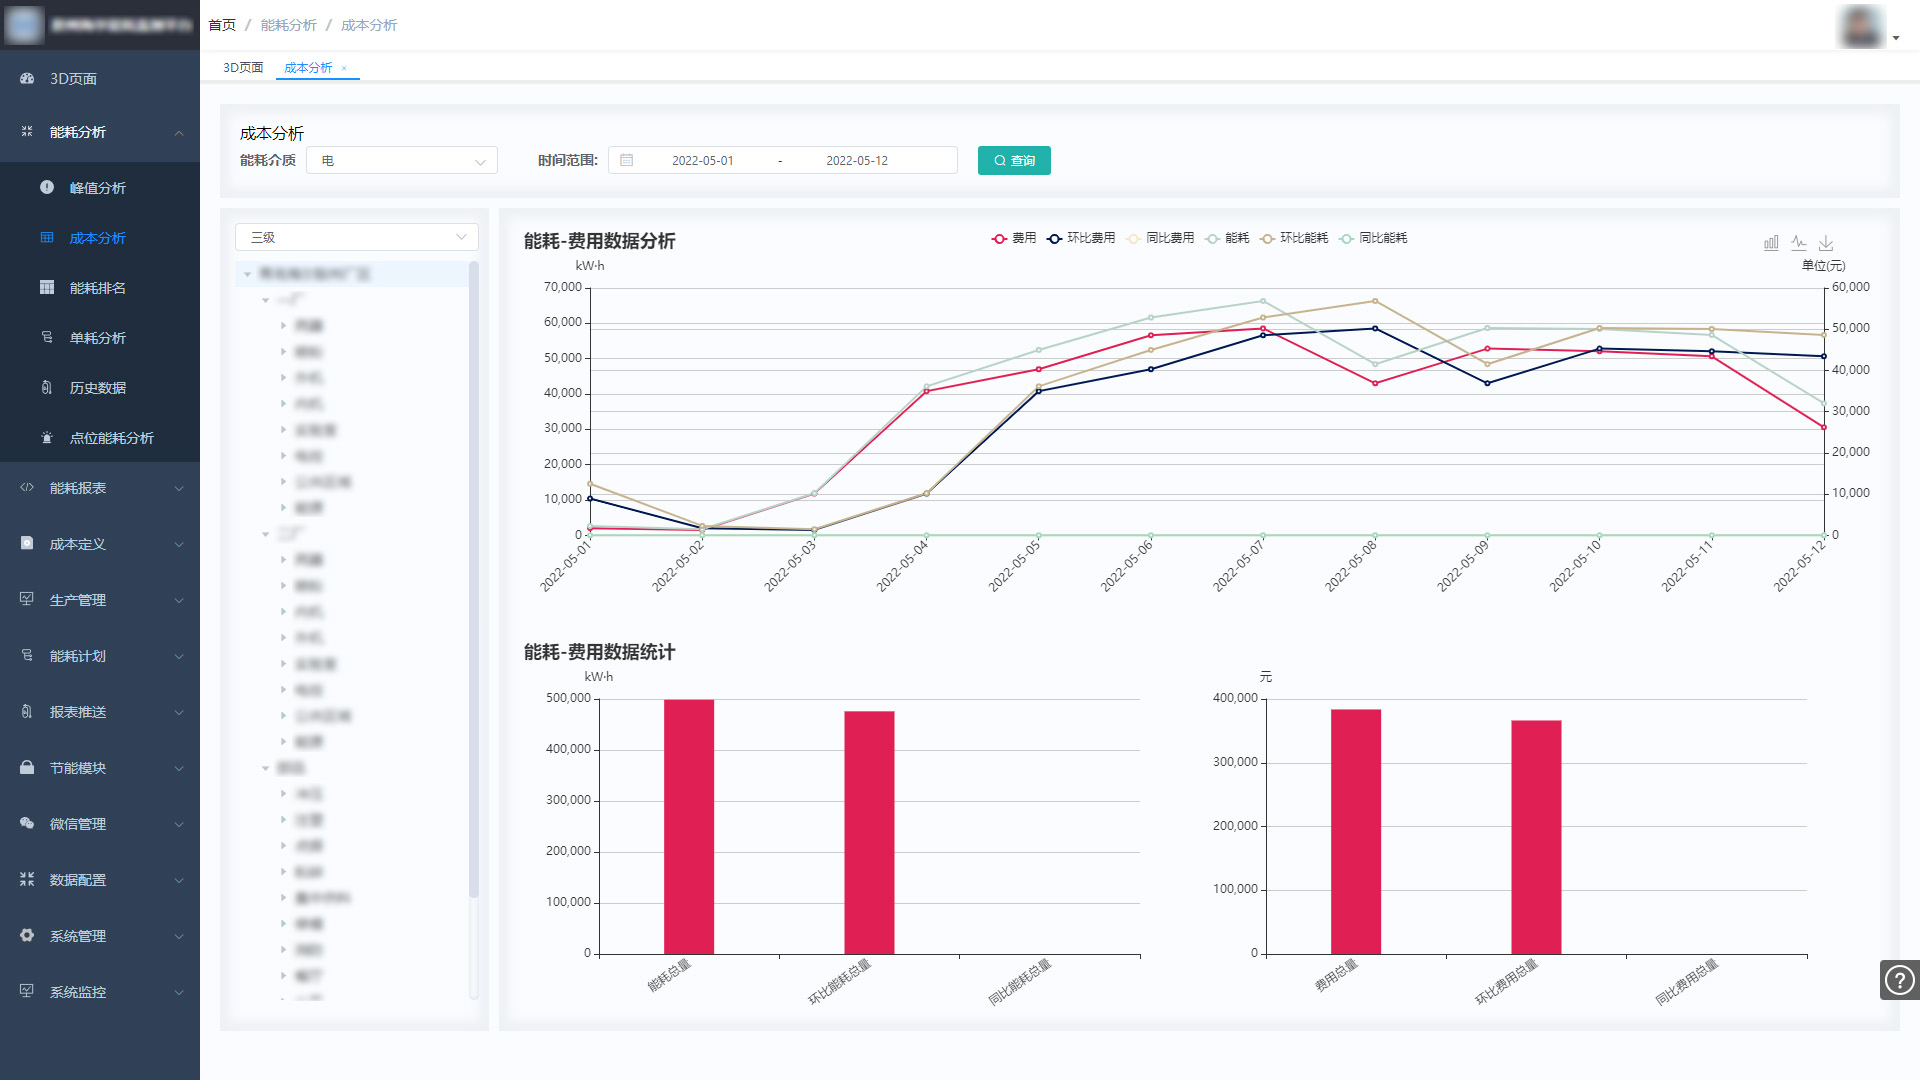
Task: Open the 能耗介质 dropdown showing 电
Action: [x=401, y=160]
